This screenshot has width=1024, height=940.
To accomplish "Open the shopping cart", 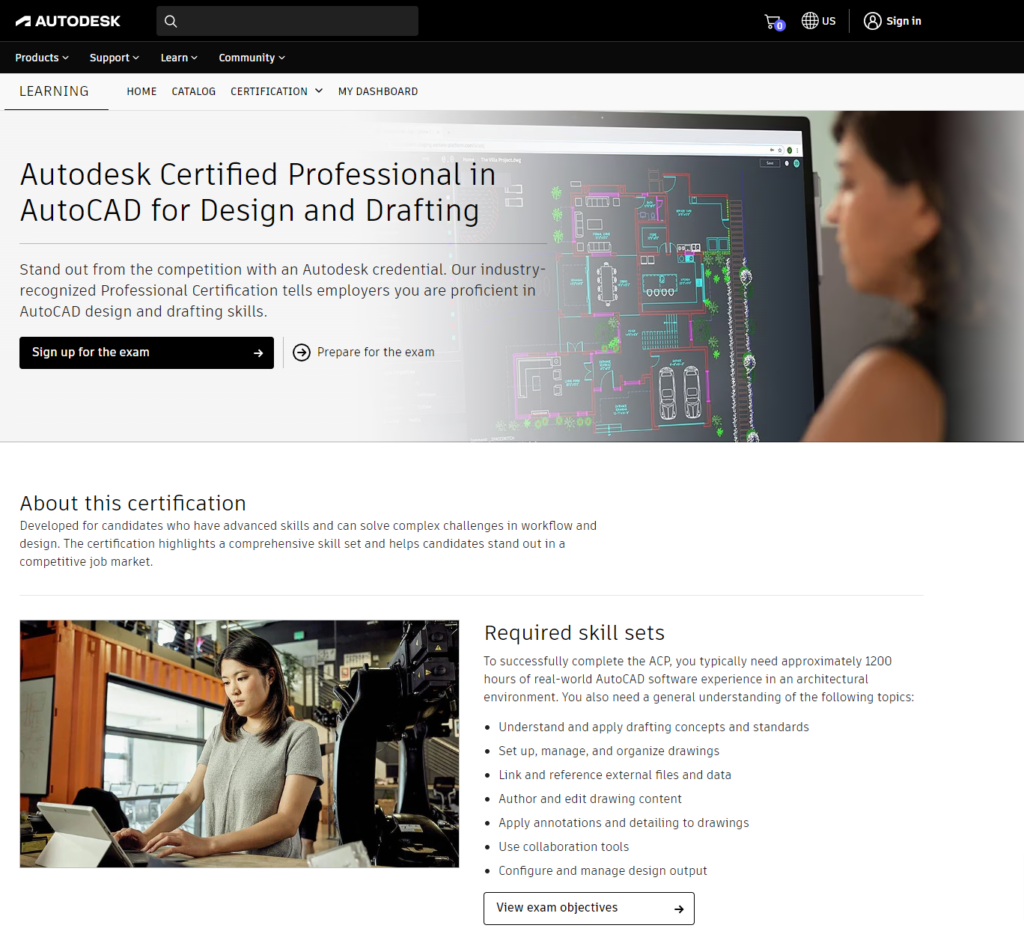I will [x=769, y=21].
